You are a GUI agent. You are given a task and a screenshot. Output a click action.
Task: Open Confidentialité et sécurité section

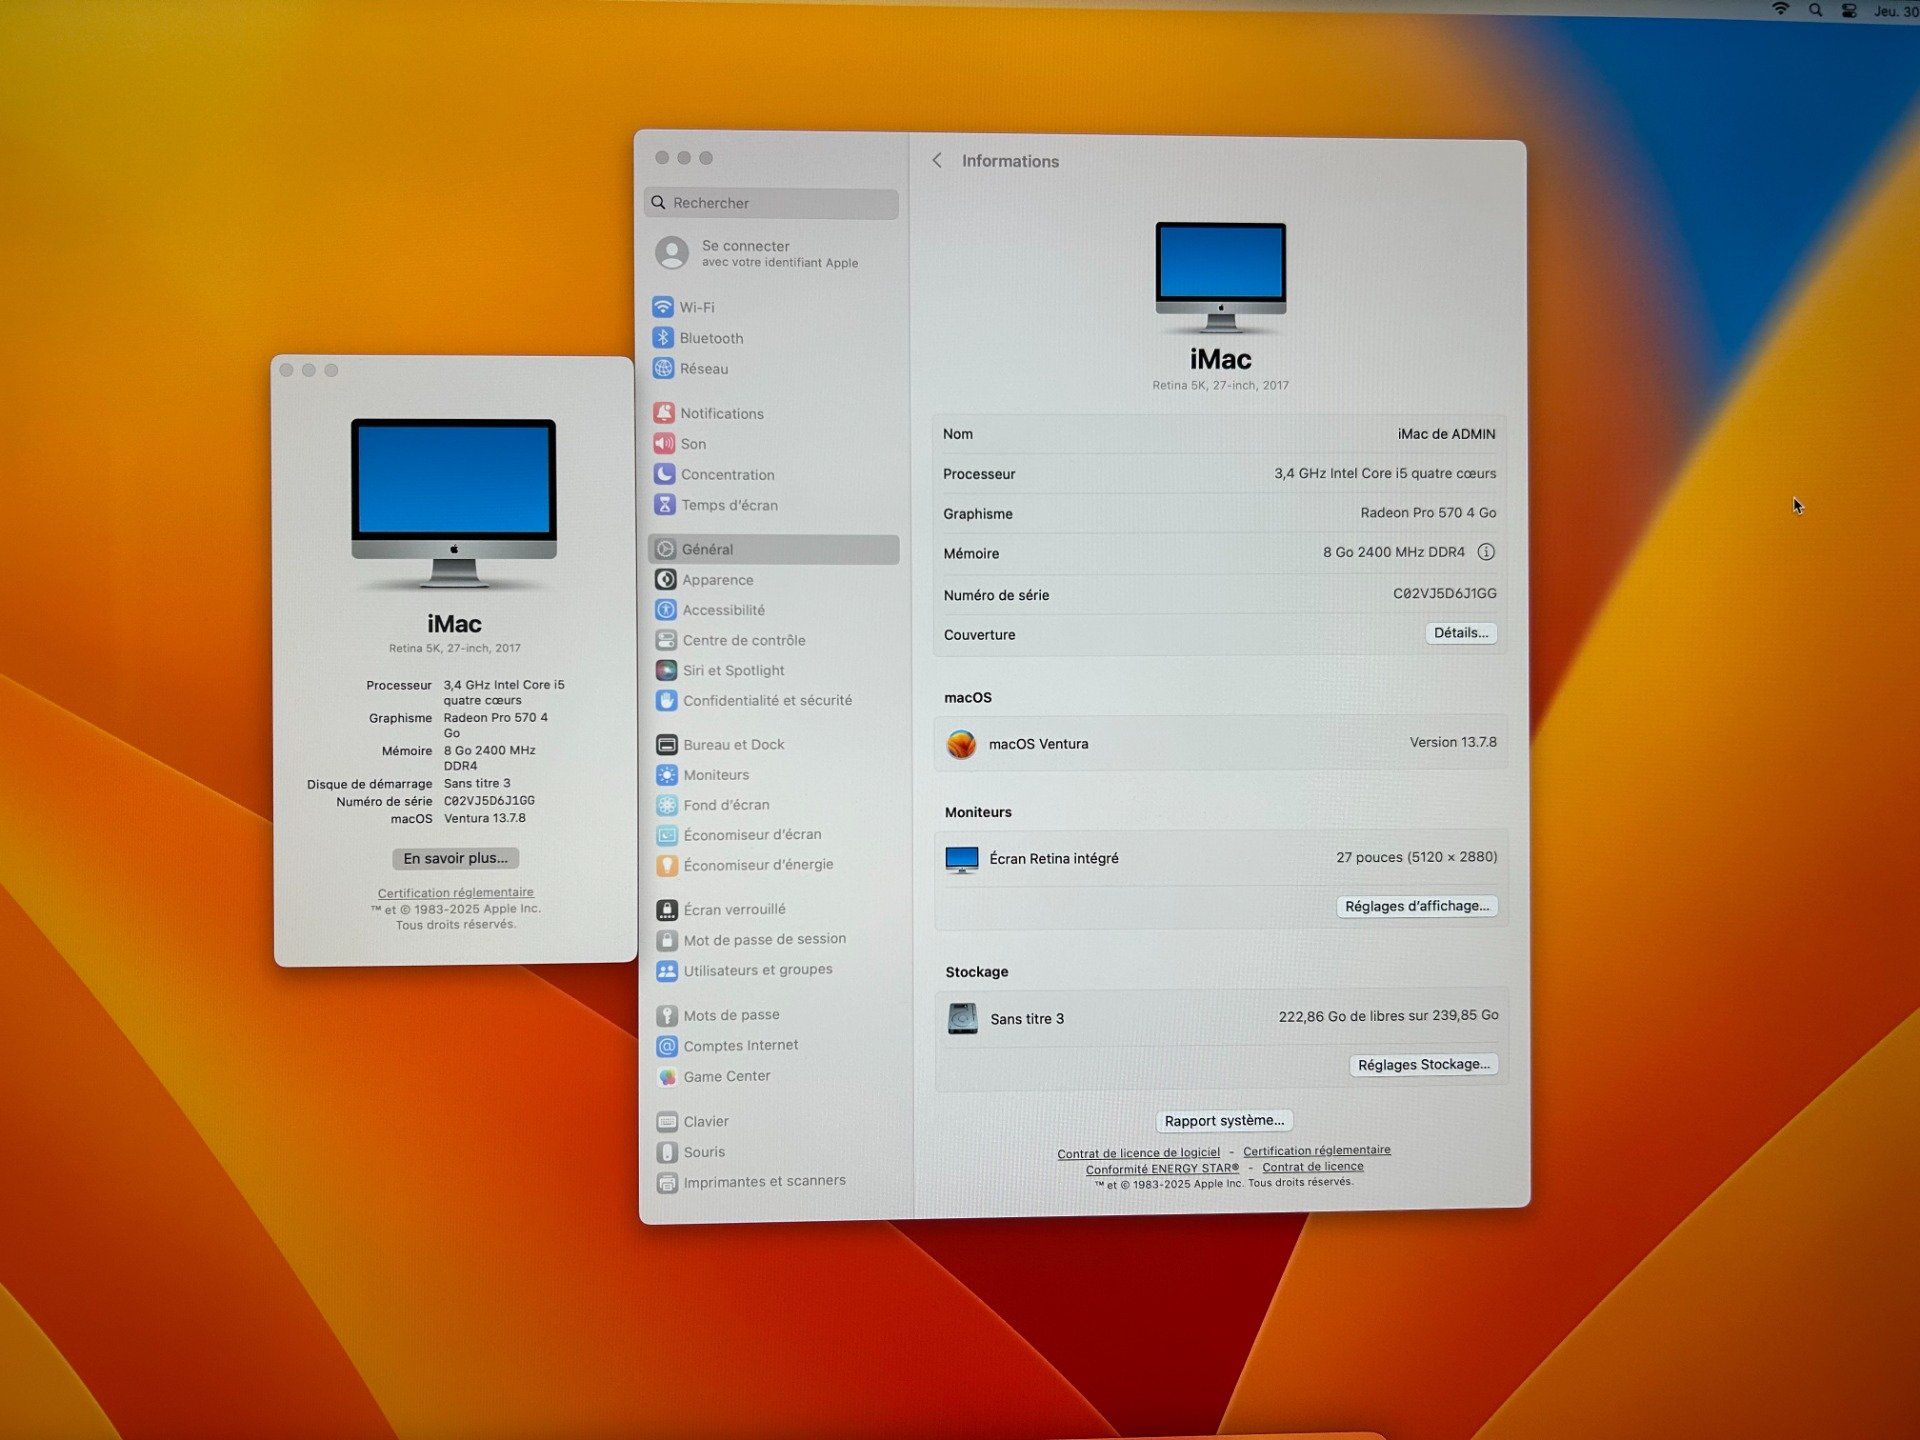767,701
